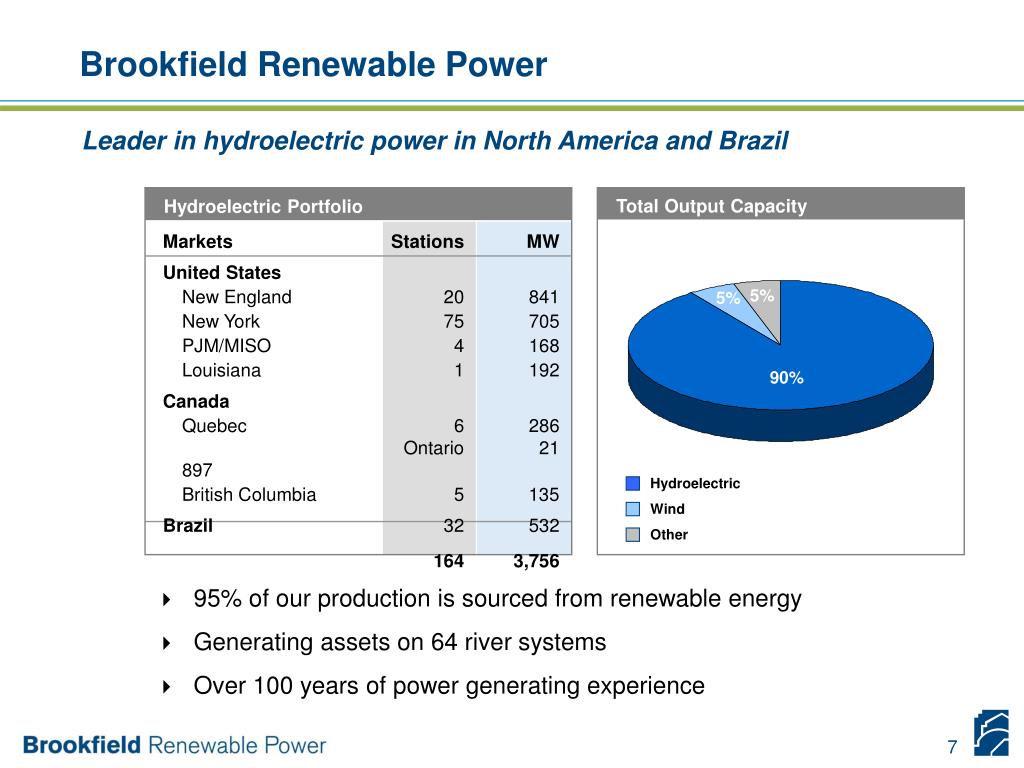Select the New York row label
Screen dimensions: 1024x768
pos(220,321)
